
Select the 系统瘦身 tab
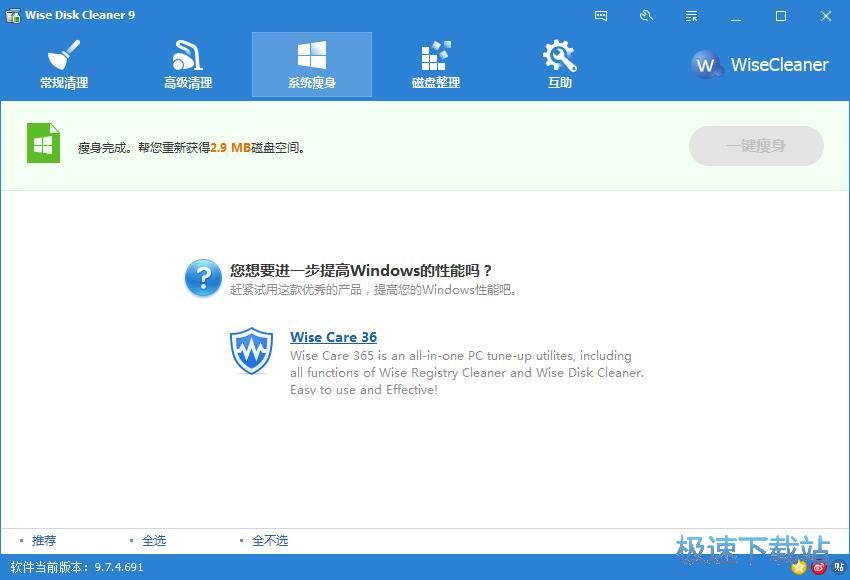[312, 65]
